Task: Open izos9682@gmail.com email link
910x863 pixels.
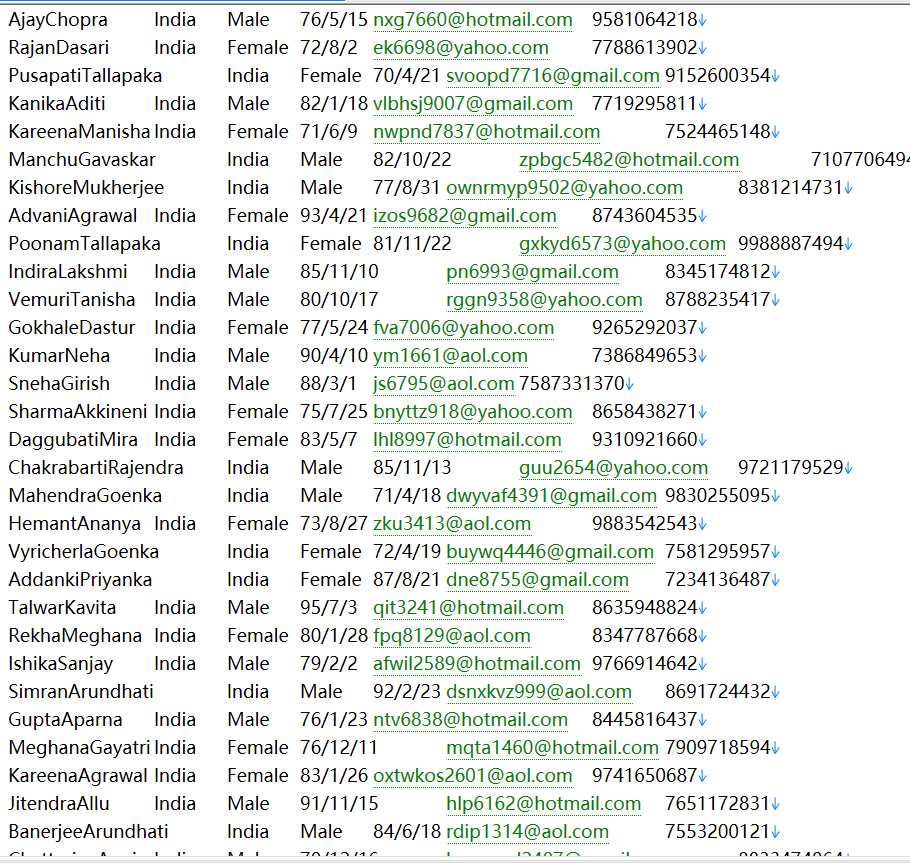Action: 464,215
